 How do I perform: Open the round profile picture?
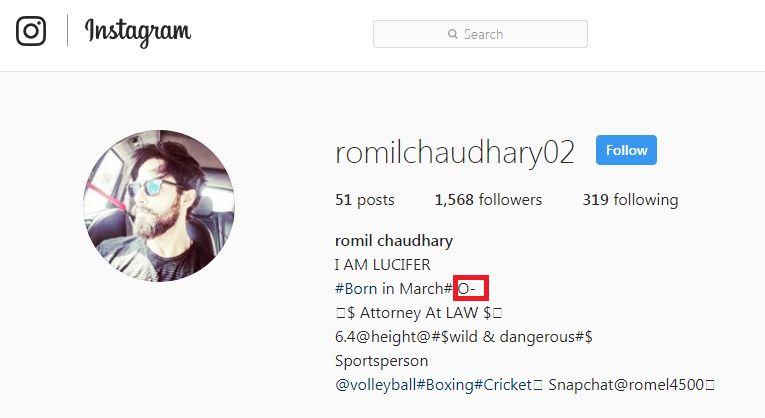pos(159,206)
